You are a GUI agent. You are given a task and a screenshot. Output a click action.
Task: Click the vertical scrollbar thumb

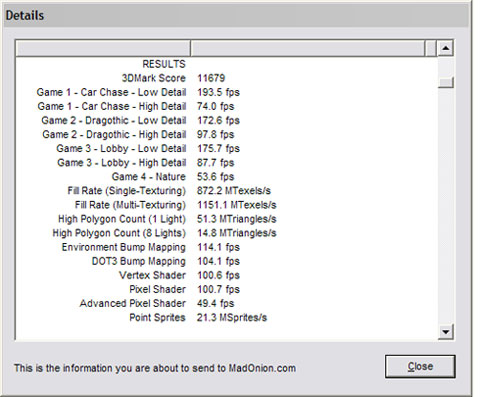(446, 82)
